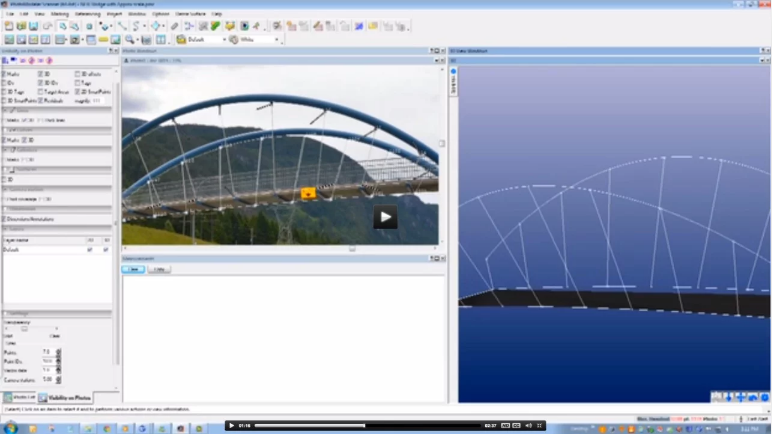Click first small icon in Visibility panel toolbar
The image size is (772, 434).
pos(5,60)
